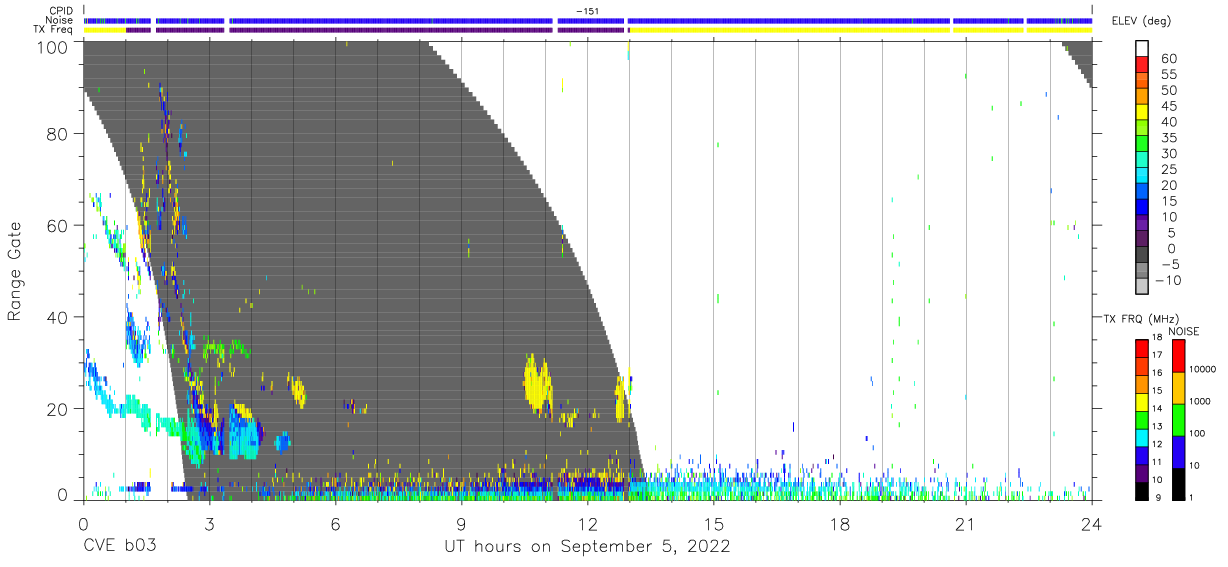This screenshot has height=567, width=1228.
Task: Click the 21 tick on UT hours axis
Action: tap(966, 522)
